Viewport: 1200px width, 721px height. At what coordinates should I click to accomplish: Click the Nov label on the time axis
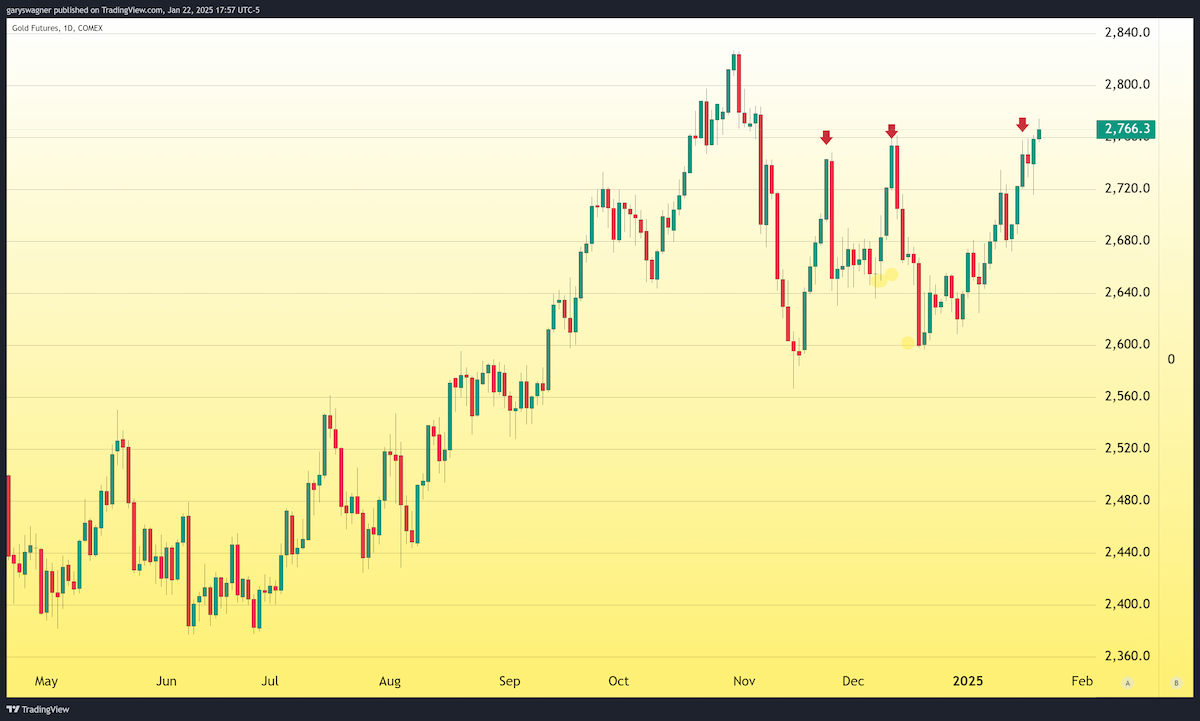coord(743,681)
